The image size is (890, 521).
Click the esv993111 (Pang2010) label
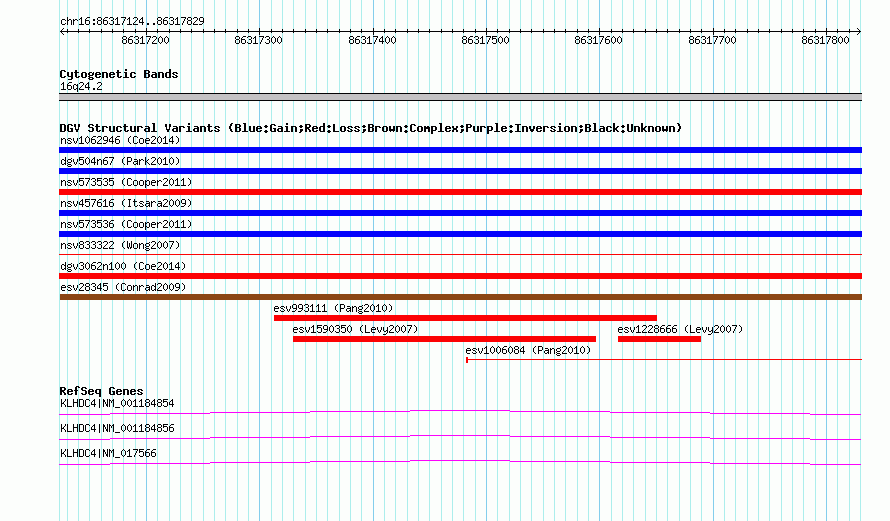tap(333, 308)
